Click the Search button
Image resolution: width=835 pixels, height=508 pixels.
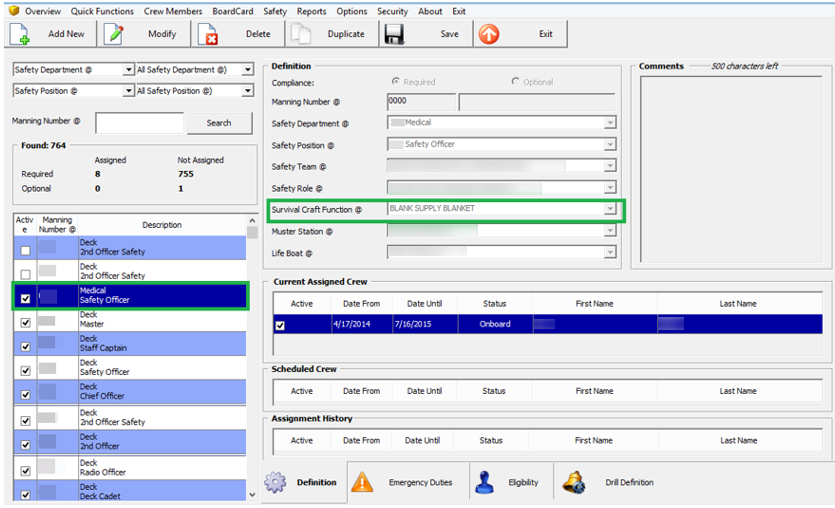tap(219, 123)
